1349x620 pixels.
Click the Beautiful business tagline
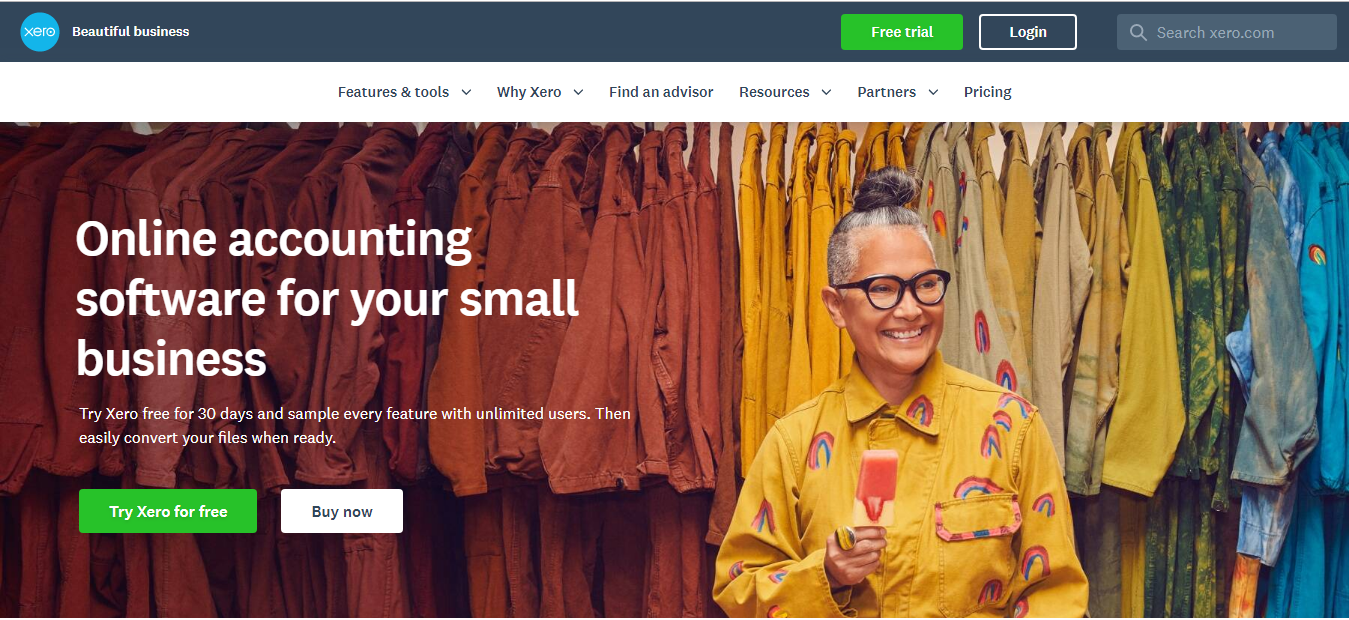point(130,32)
